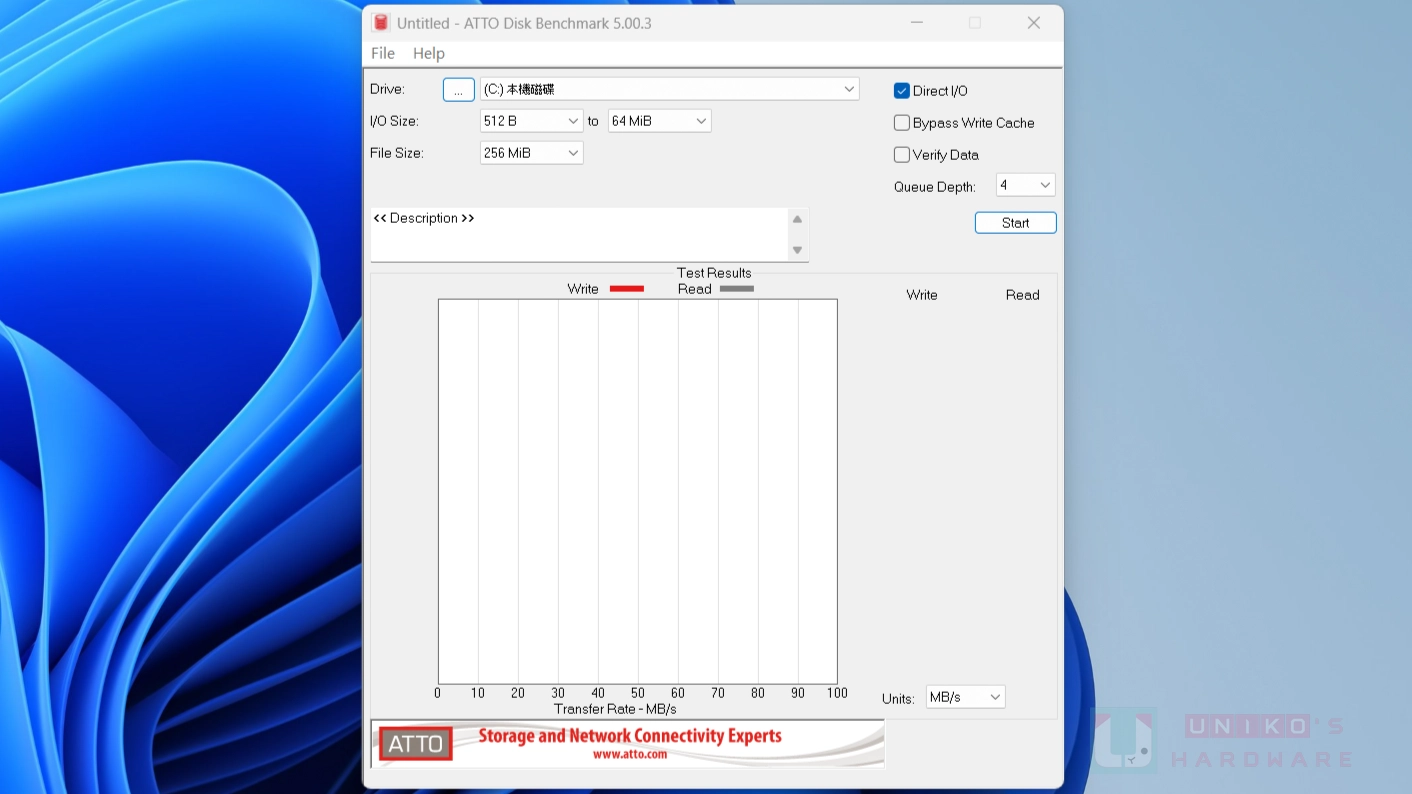Start the benchmark with the Start button

[x=1015, y=223]
